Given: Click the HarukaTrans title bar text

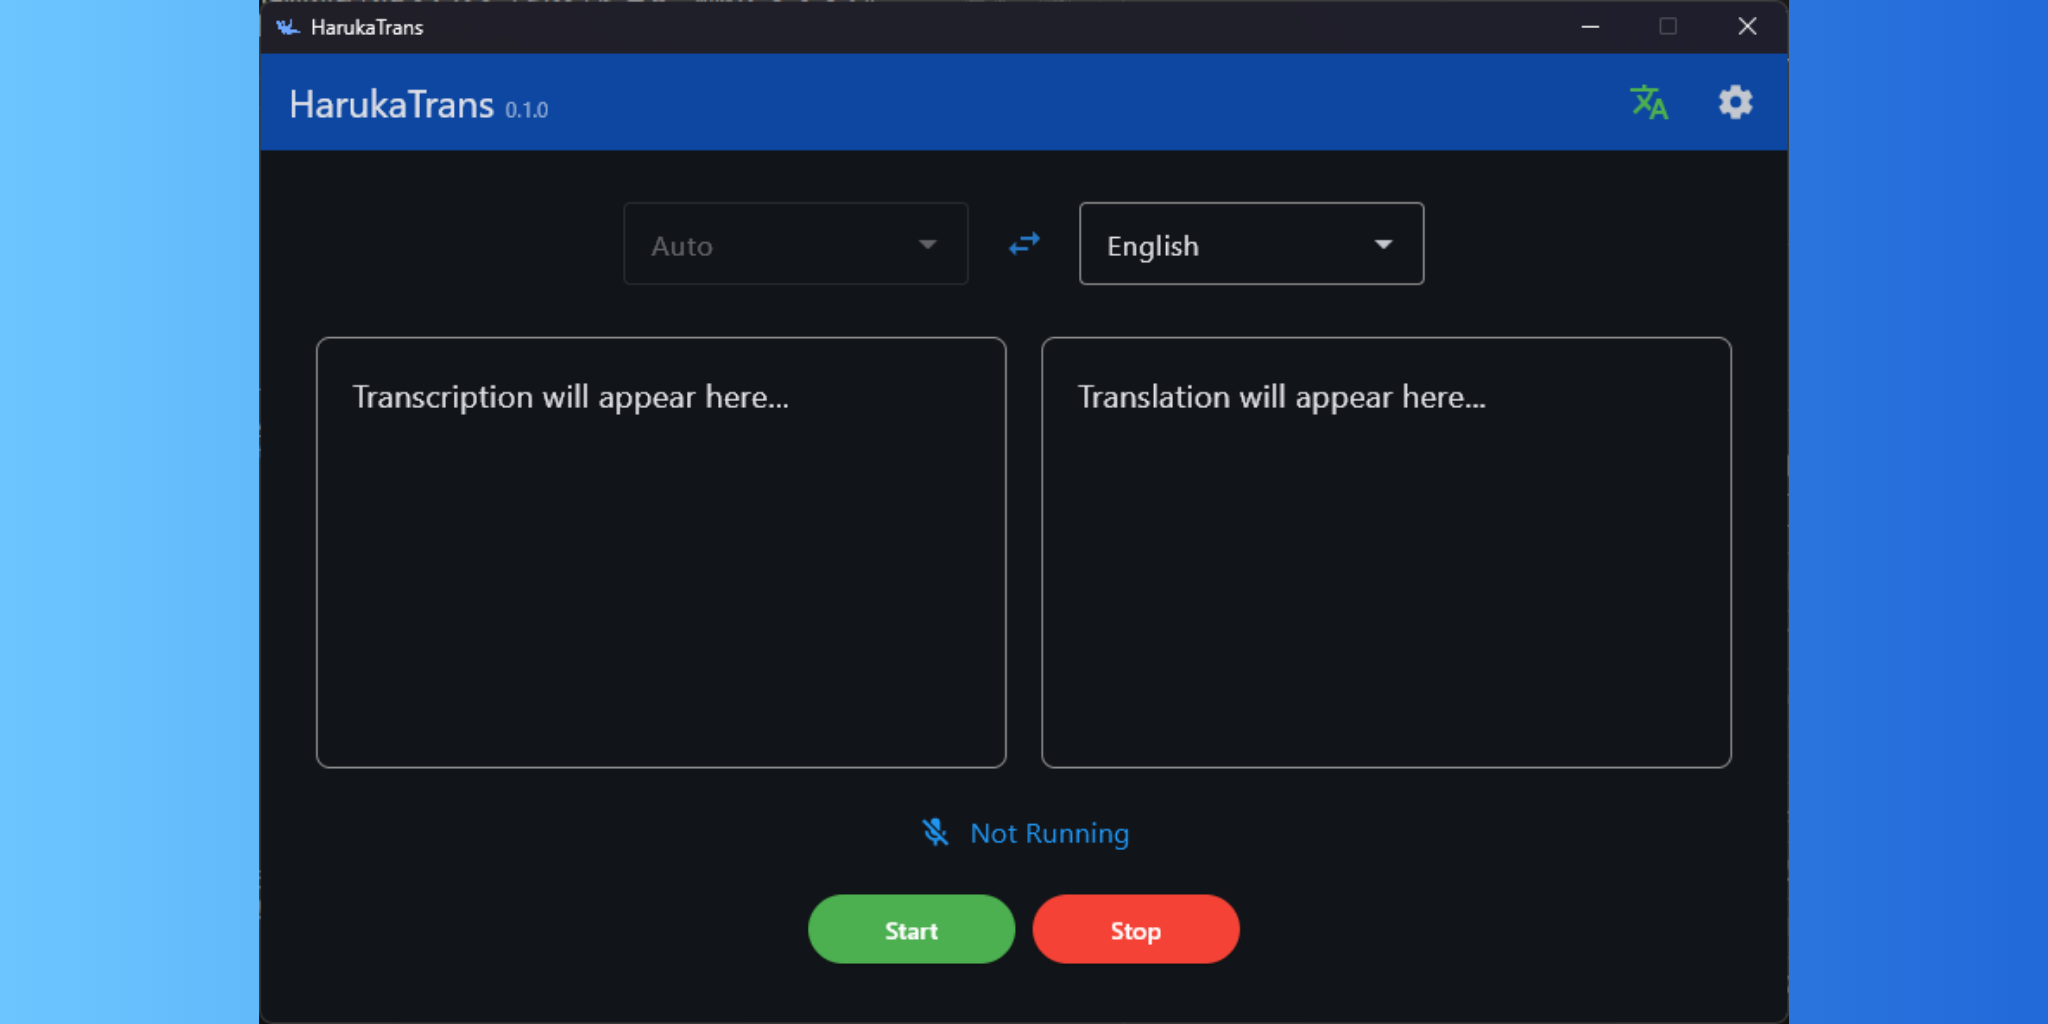Looking at the screenshot, I should 367,28.
